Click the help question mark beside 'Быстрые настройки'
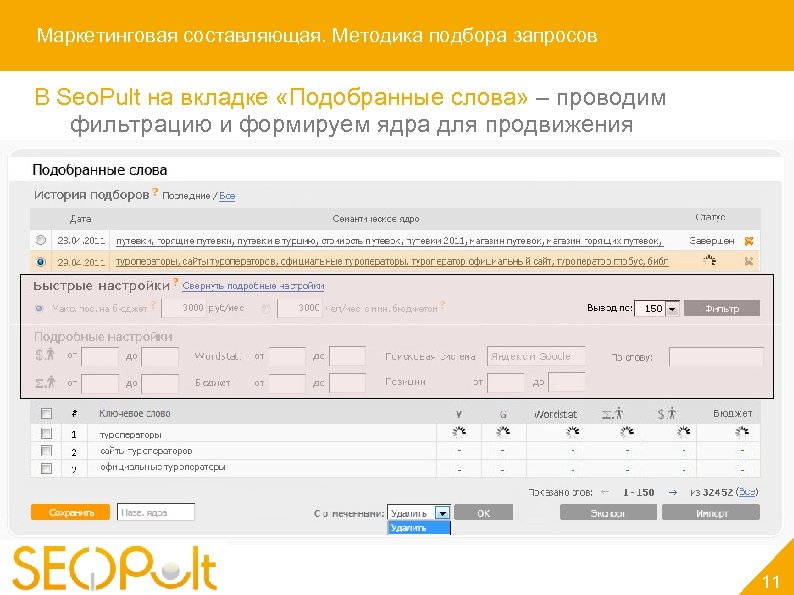The height and width of the screenshot is (595, 794). [x=175, y=282]
